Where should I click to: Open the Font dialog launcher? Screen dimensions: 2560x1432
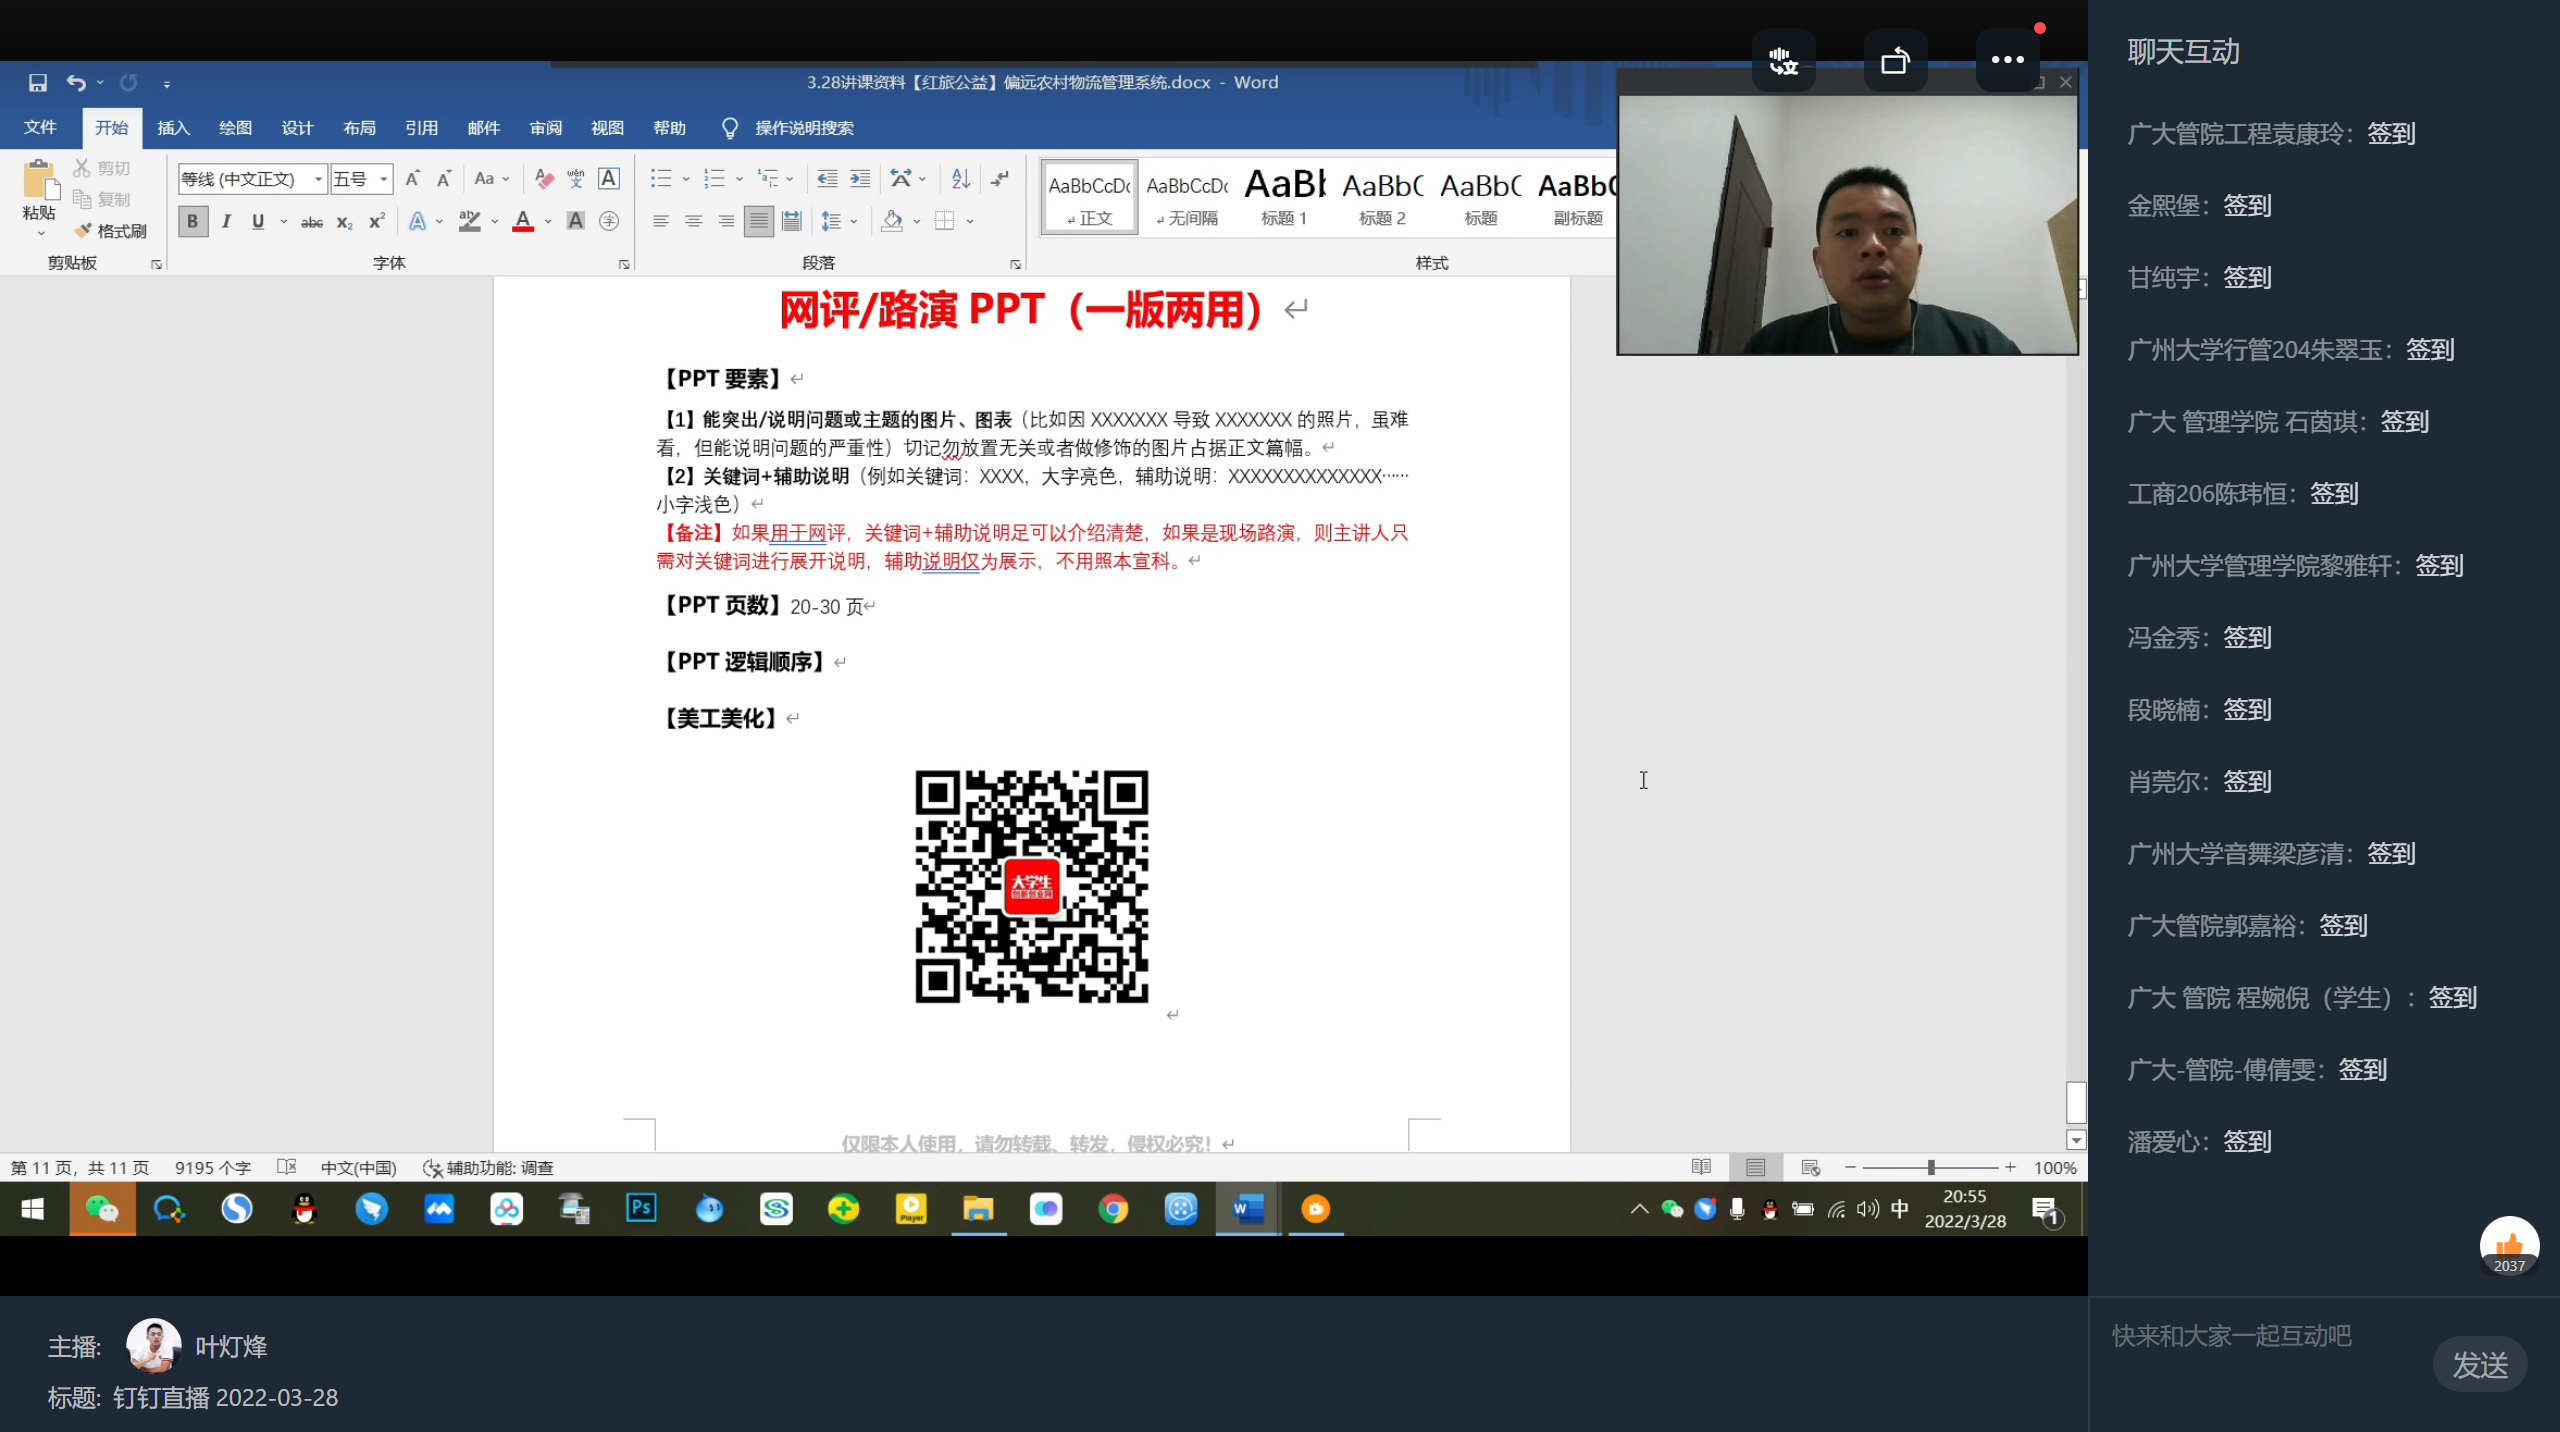[x=624, y=264]
